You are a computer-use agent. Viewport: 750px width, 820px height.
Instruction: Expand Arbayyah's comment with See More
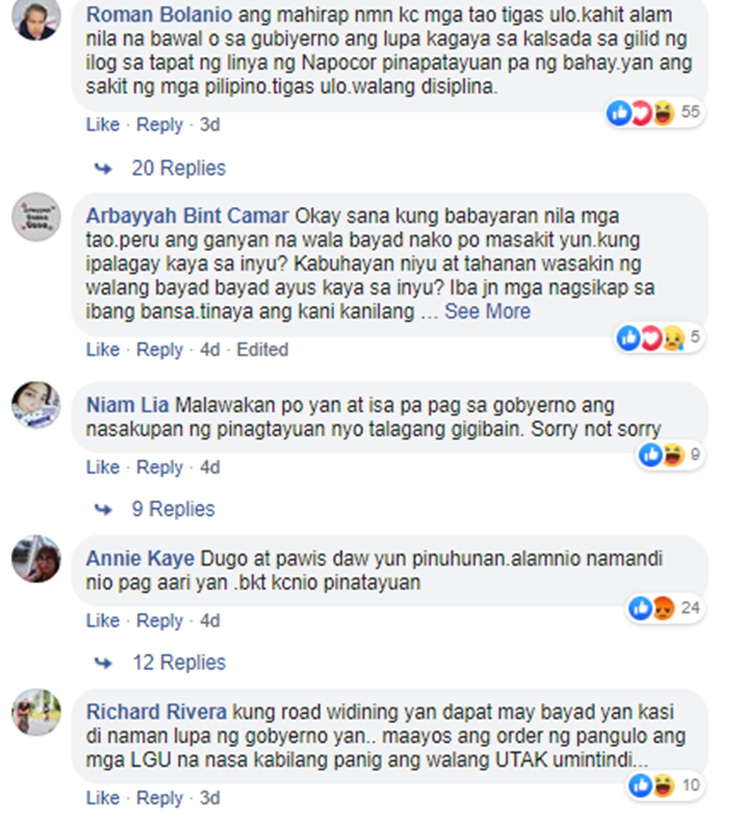487,312
